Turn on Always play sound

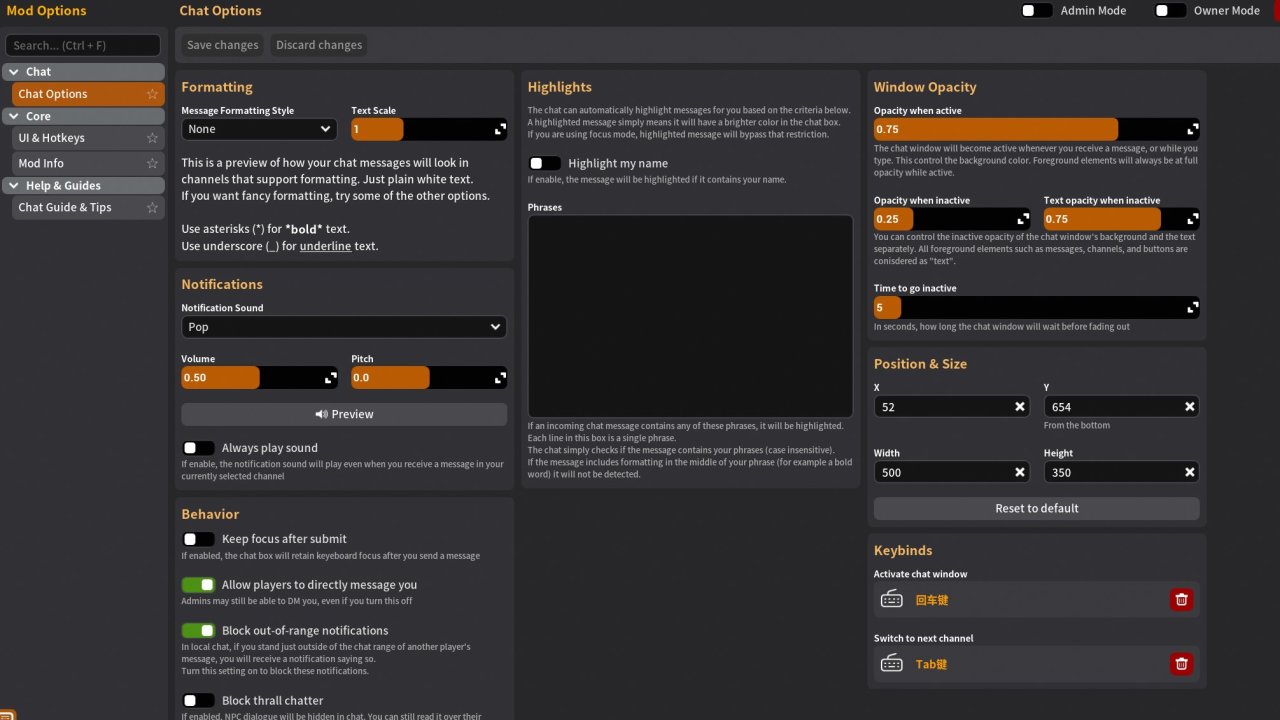198,448
